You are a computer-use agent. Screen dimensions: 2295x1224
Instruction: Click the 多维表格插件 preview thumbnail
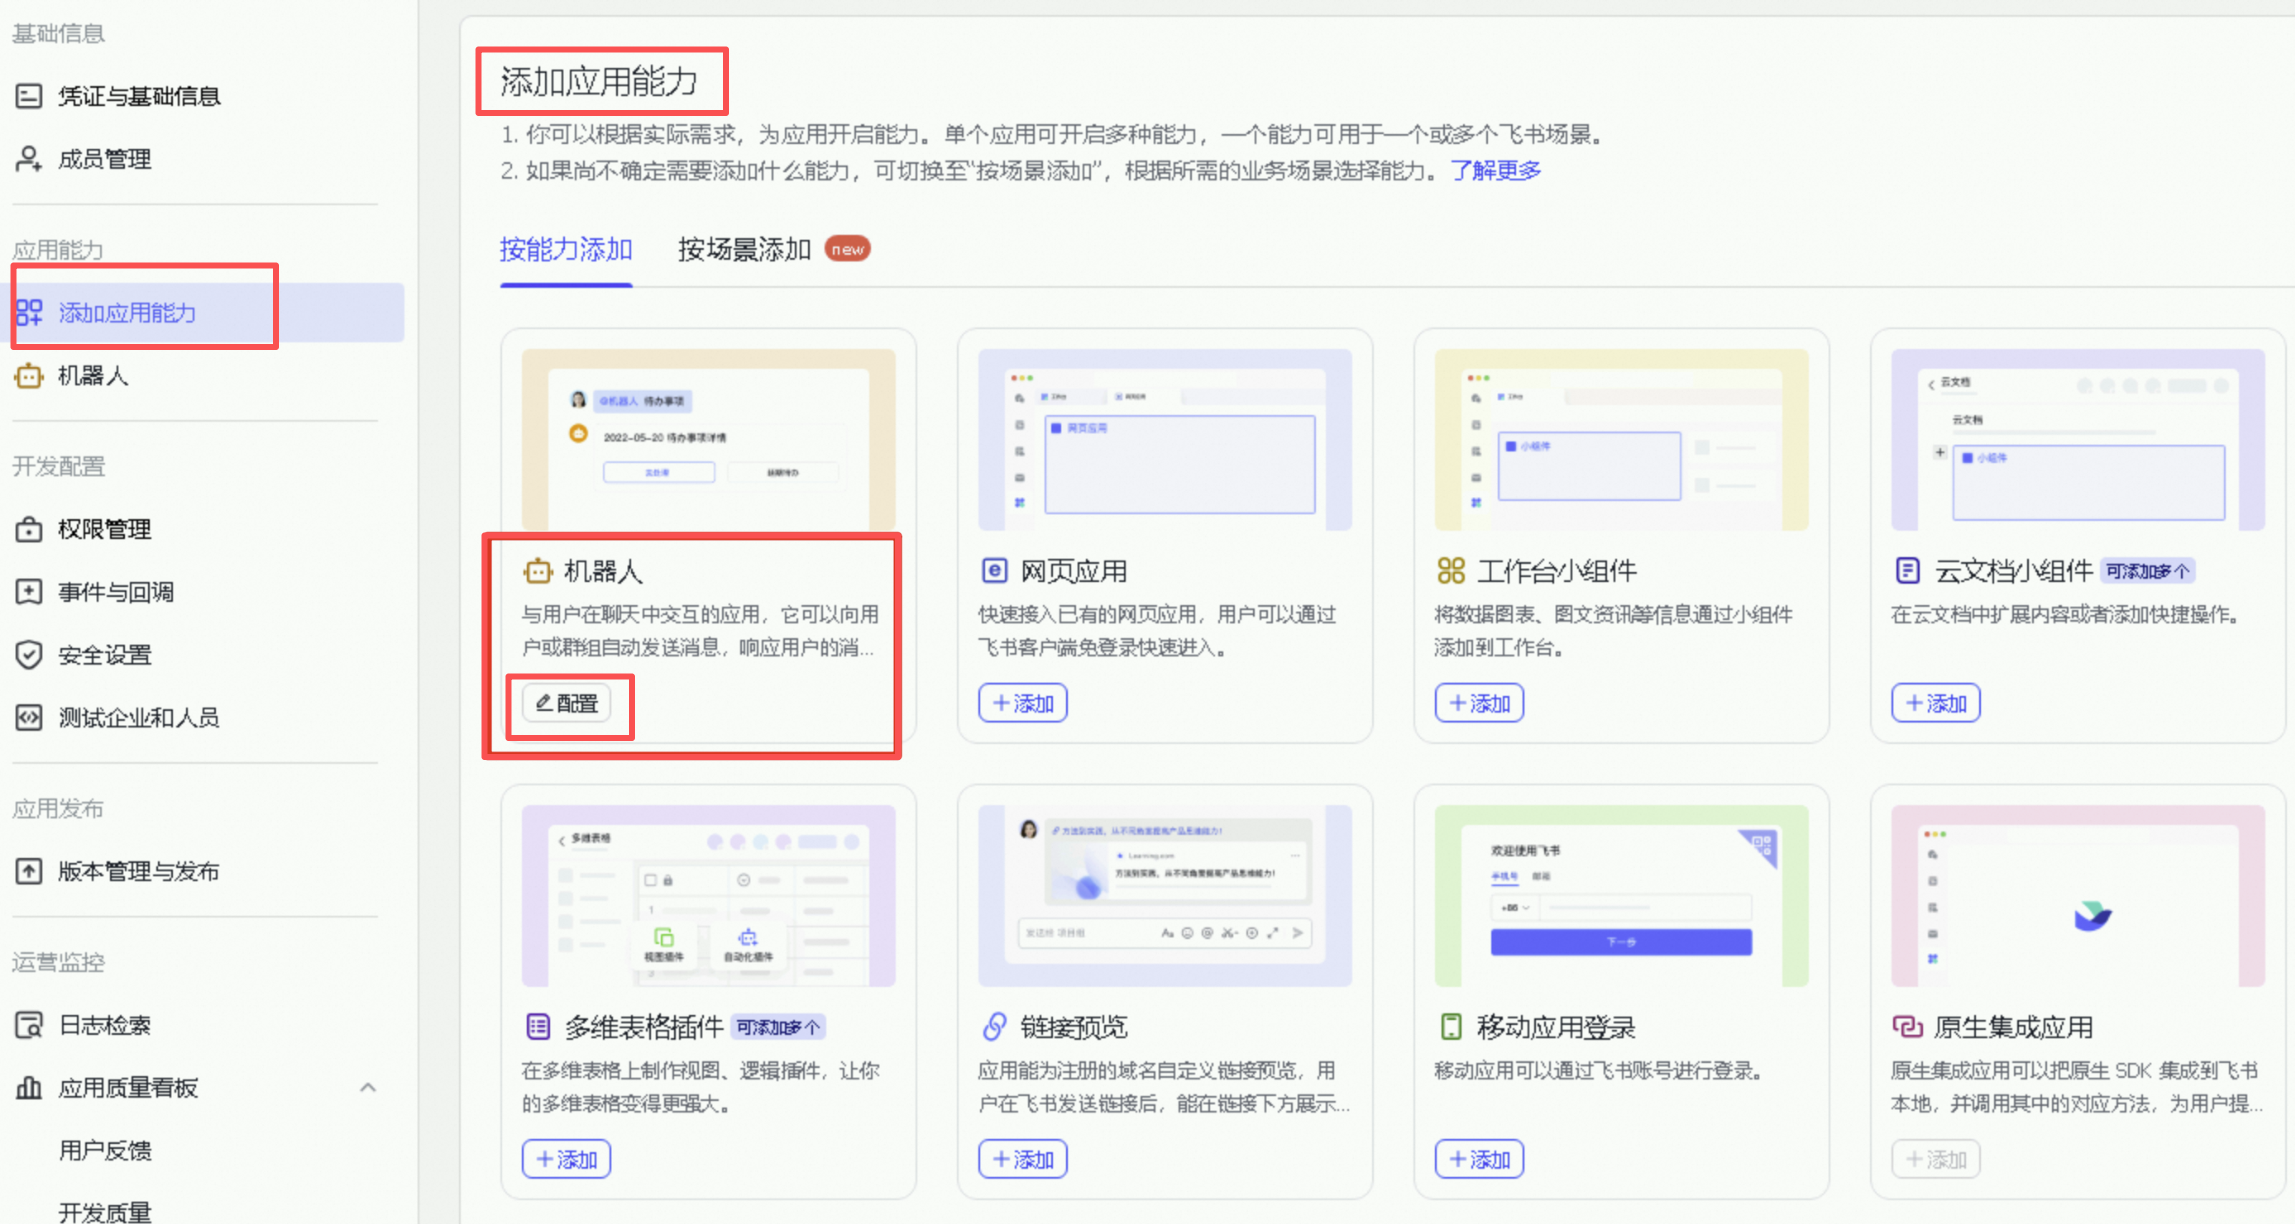pyautogui.click(x=708, y=895)
